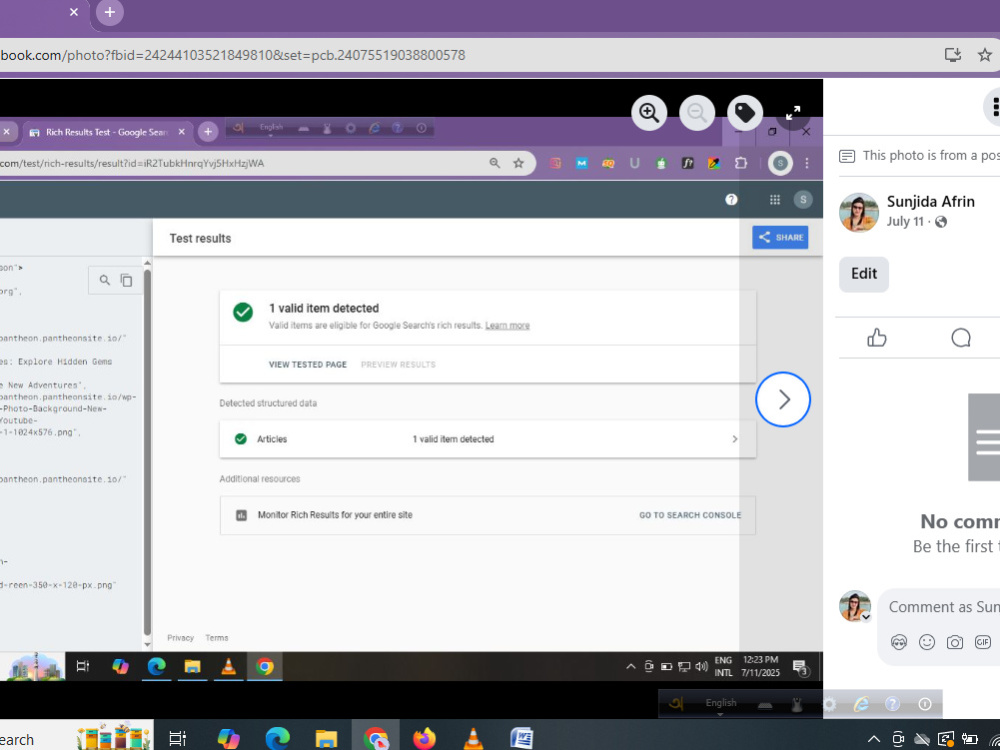Viewport: 1000px width, 750px height.
Task: Check the battery status tray icon beside OneDrive
Action: [x=969, y=739]
